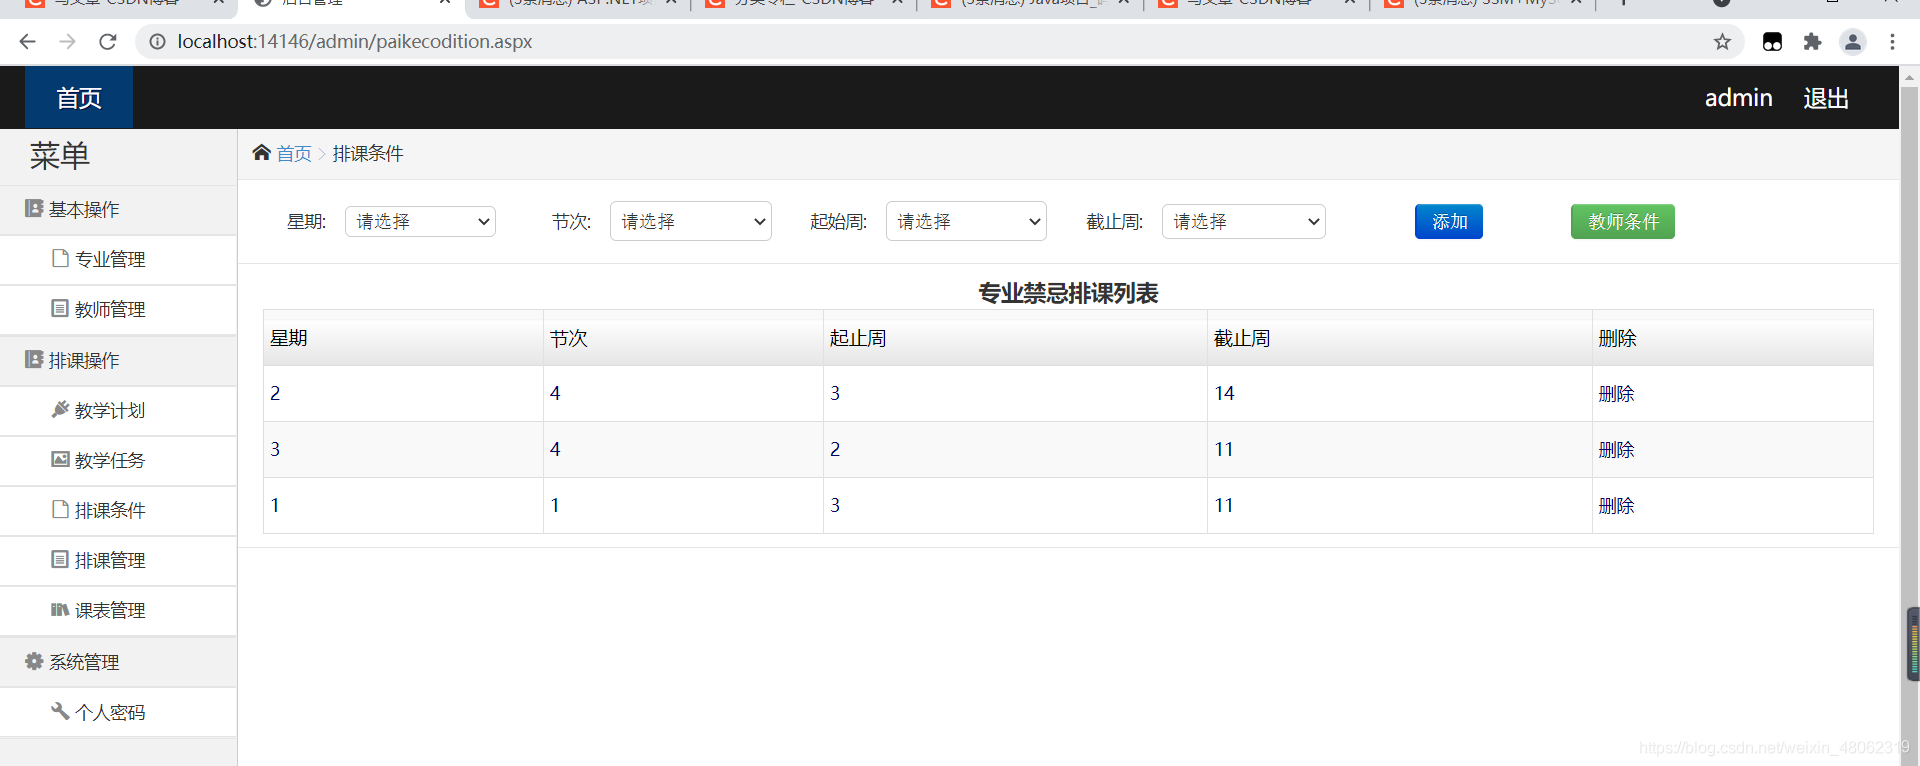Click the books icon beside 课表管理
Viewport: 1920px width, 766px height.
[x=60, y=609]
